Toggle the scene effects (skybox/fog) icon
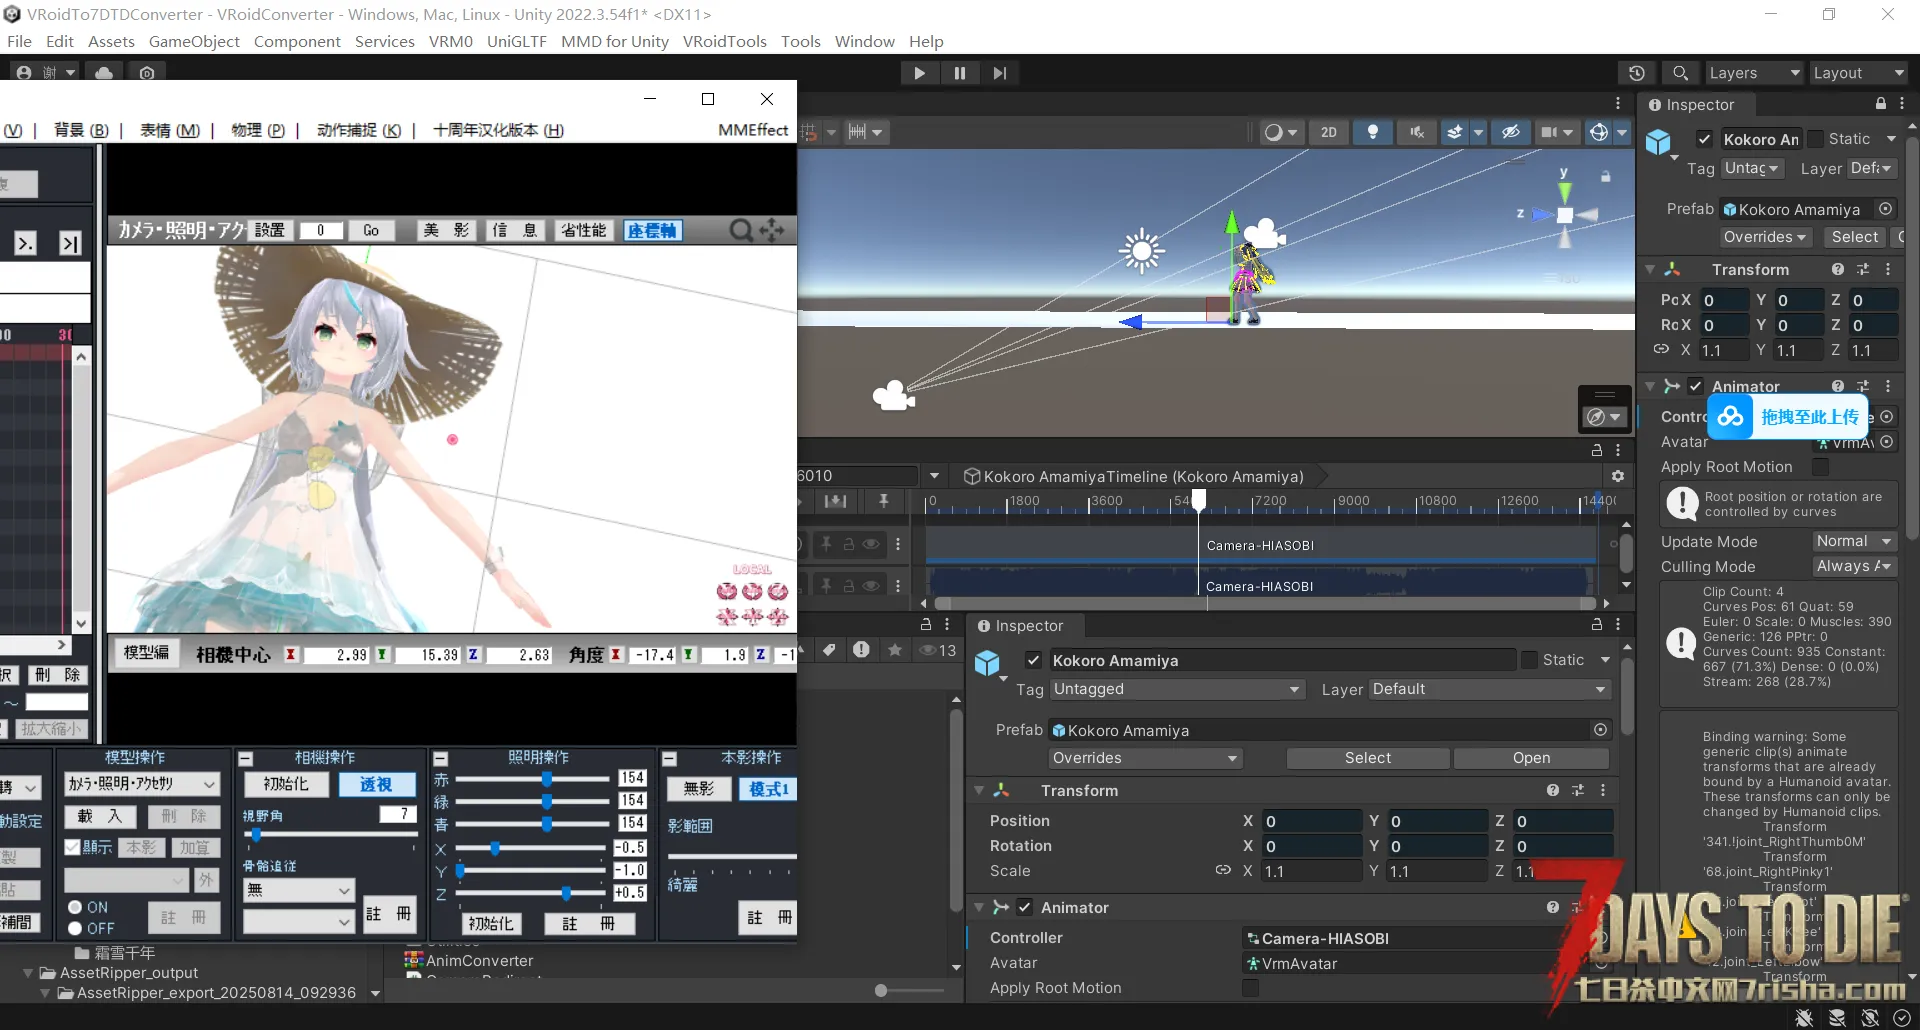The image size is (1920, 1030). 1455,132
